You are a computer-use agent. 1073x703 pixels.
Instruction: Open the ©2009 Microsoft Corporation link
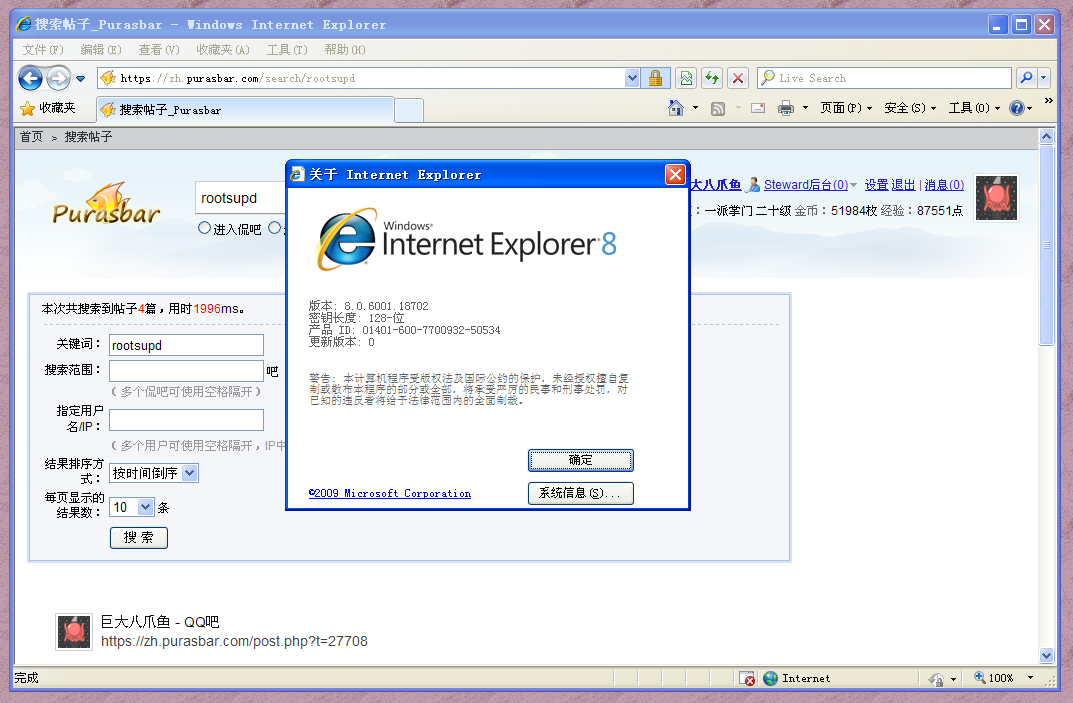[x=389, y=494]
